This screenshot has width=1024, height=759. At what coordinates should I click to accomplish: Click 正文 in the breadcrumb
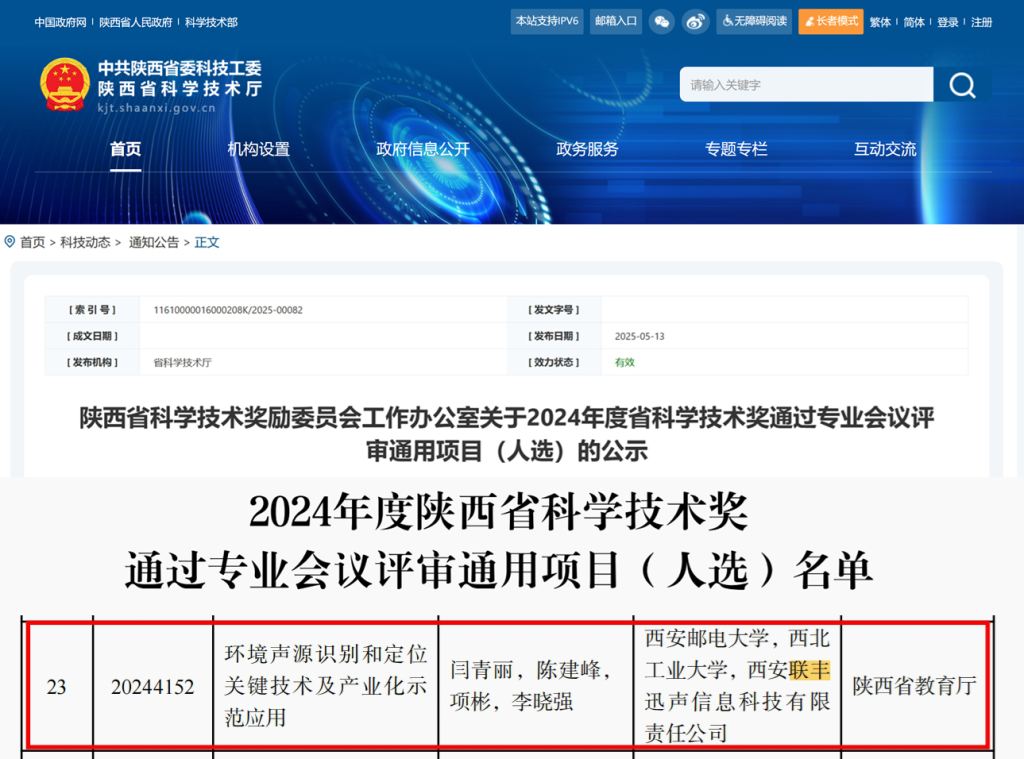(207, 242)
